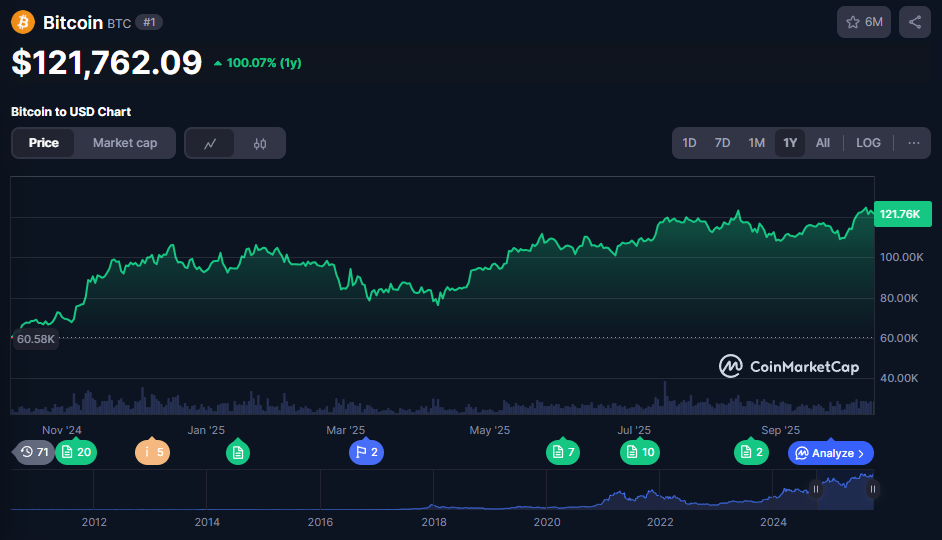Click 2022 on the overview timeline
This screenshot has height=540, width=942.
(x=660, y=522)
